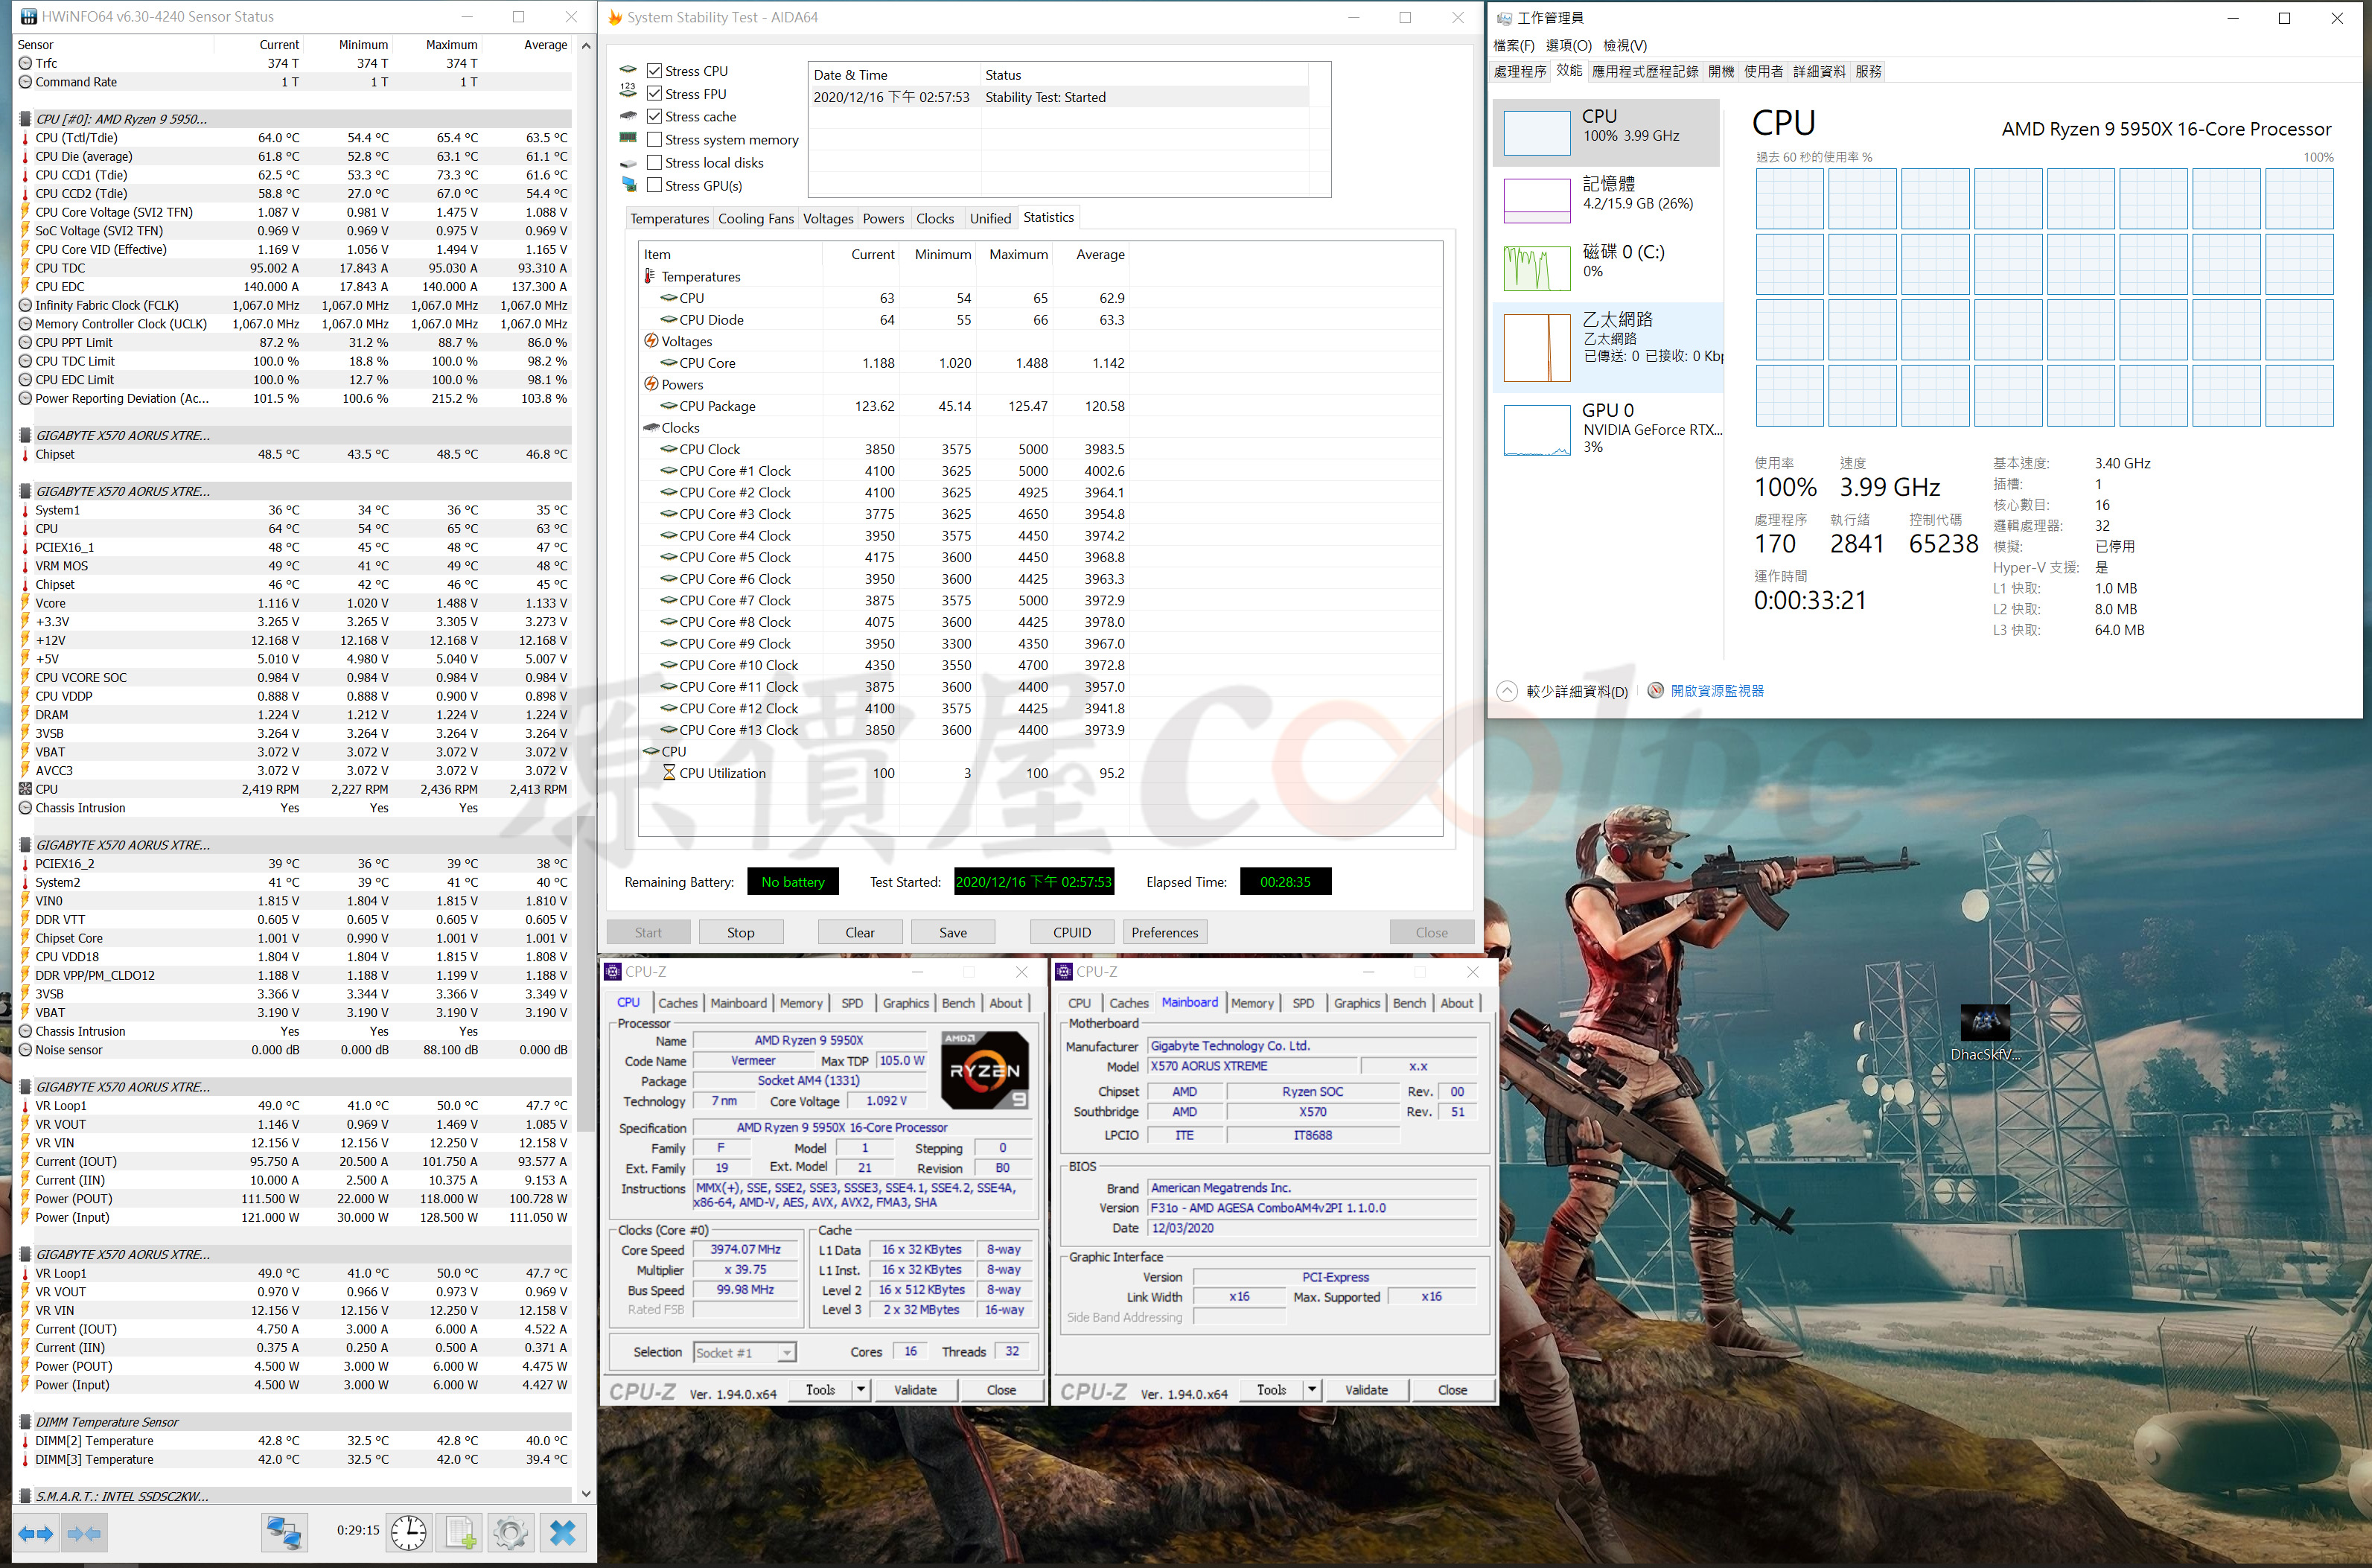Collapse Clocks group in AIDA64 Statistics
2372x1568 pixels.
pos(650,428)
